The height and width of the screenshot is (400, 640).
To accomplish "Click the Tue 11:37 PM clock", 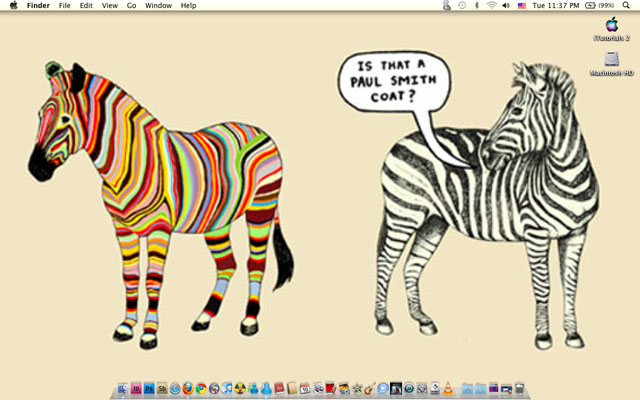I will 556,5.
